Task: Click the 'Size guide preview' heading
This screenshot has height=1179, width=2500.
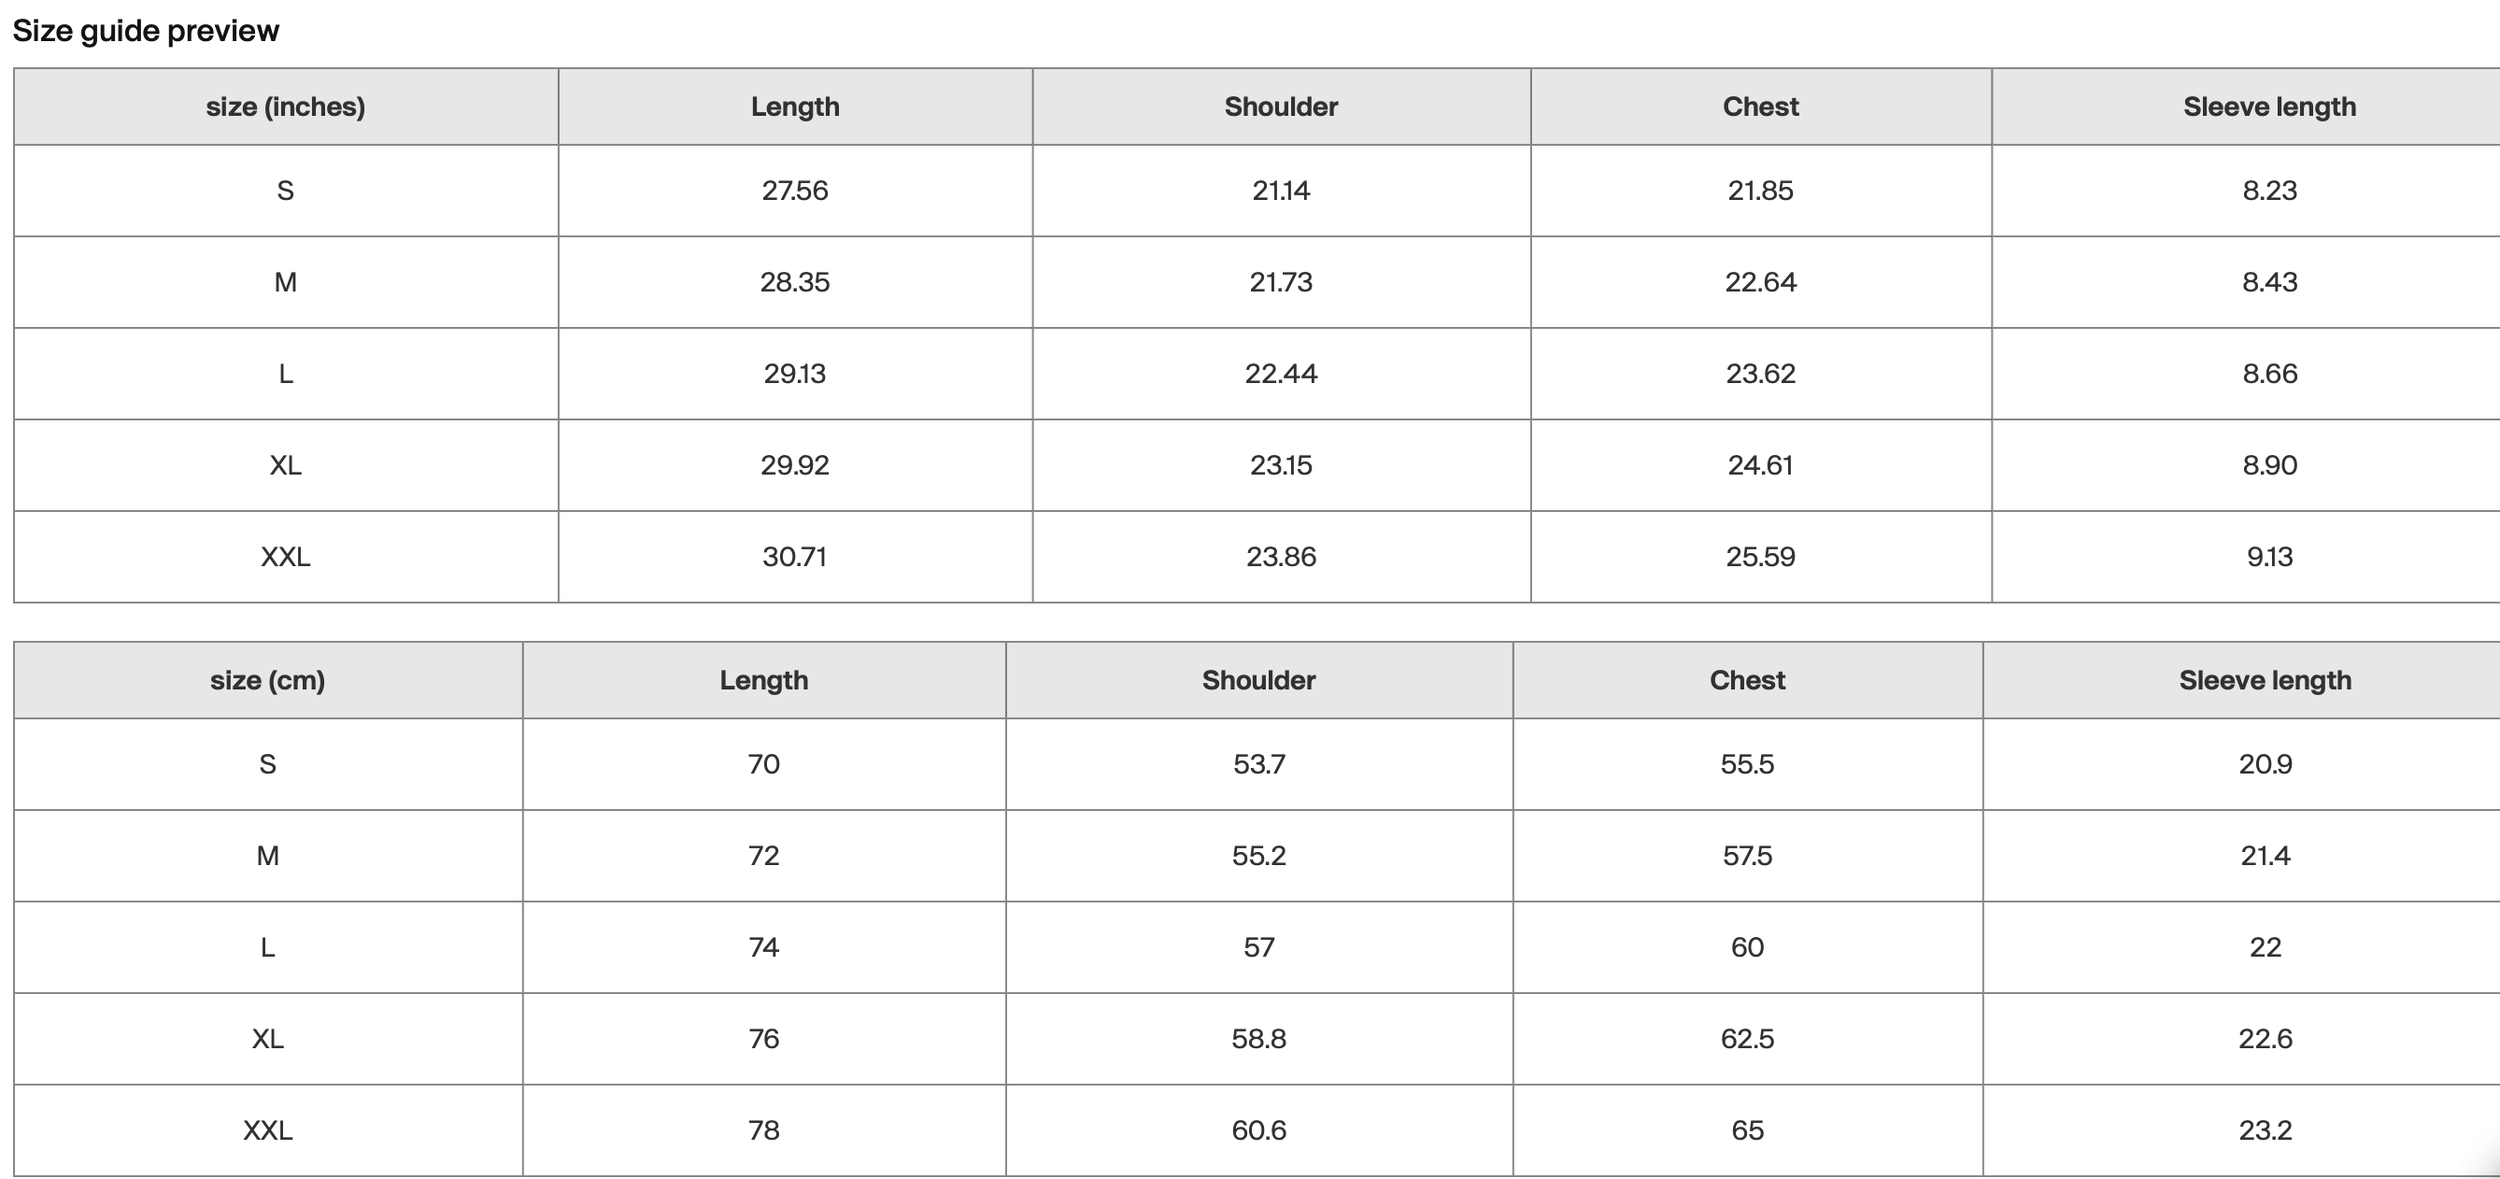Action: pyautogui.click(x=146, y=31)
